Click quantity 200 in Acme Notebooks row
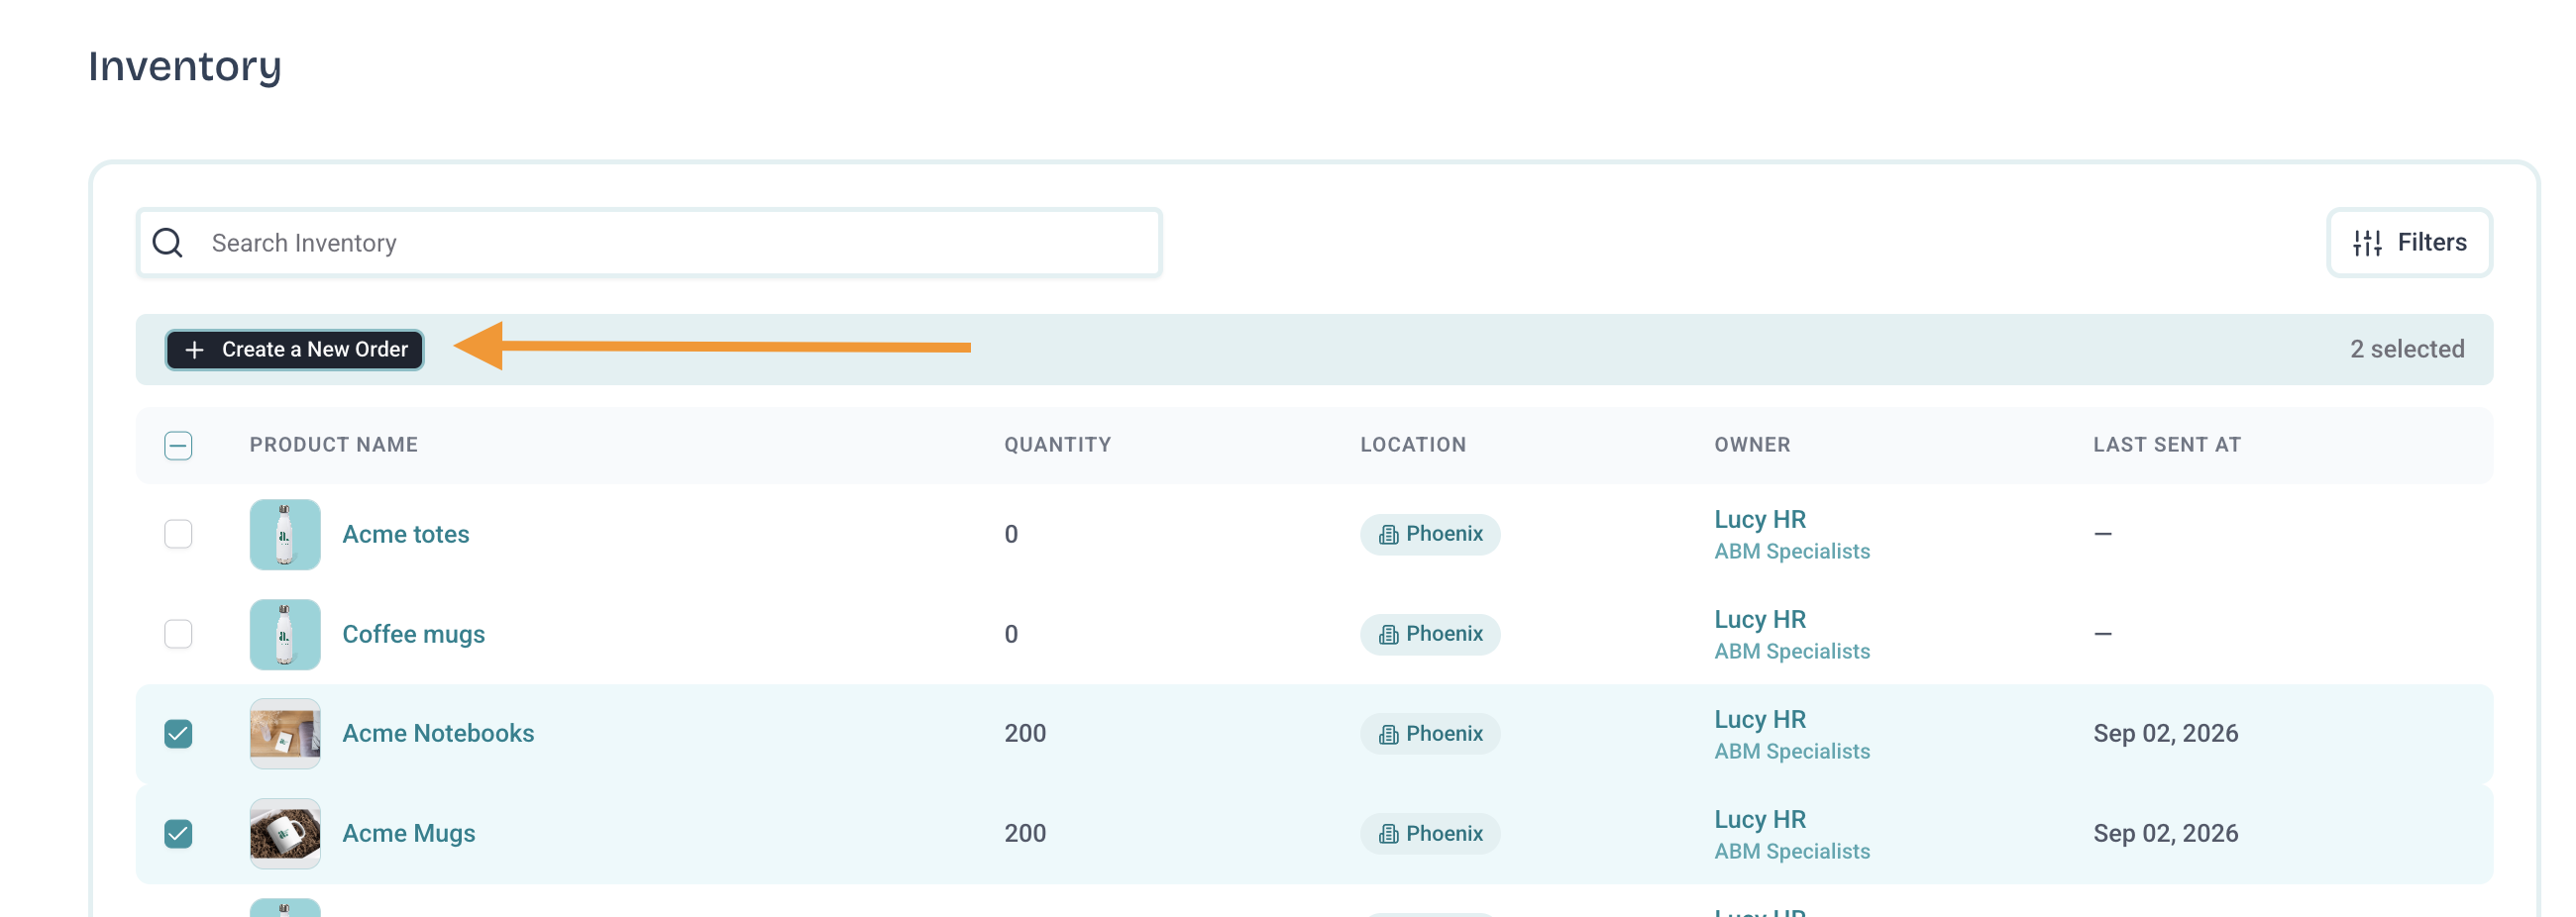Viewport: 2576px width, 917px height. point(1025,734)
